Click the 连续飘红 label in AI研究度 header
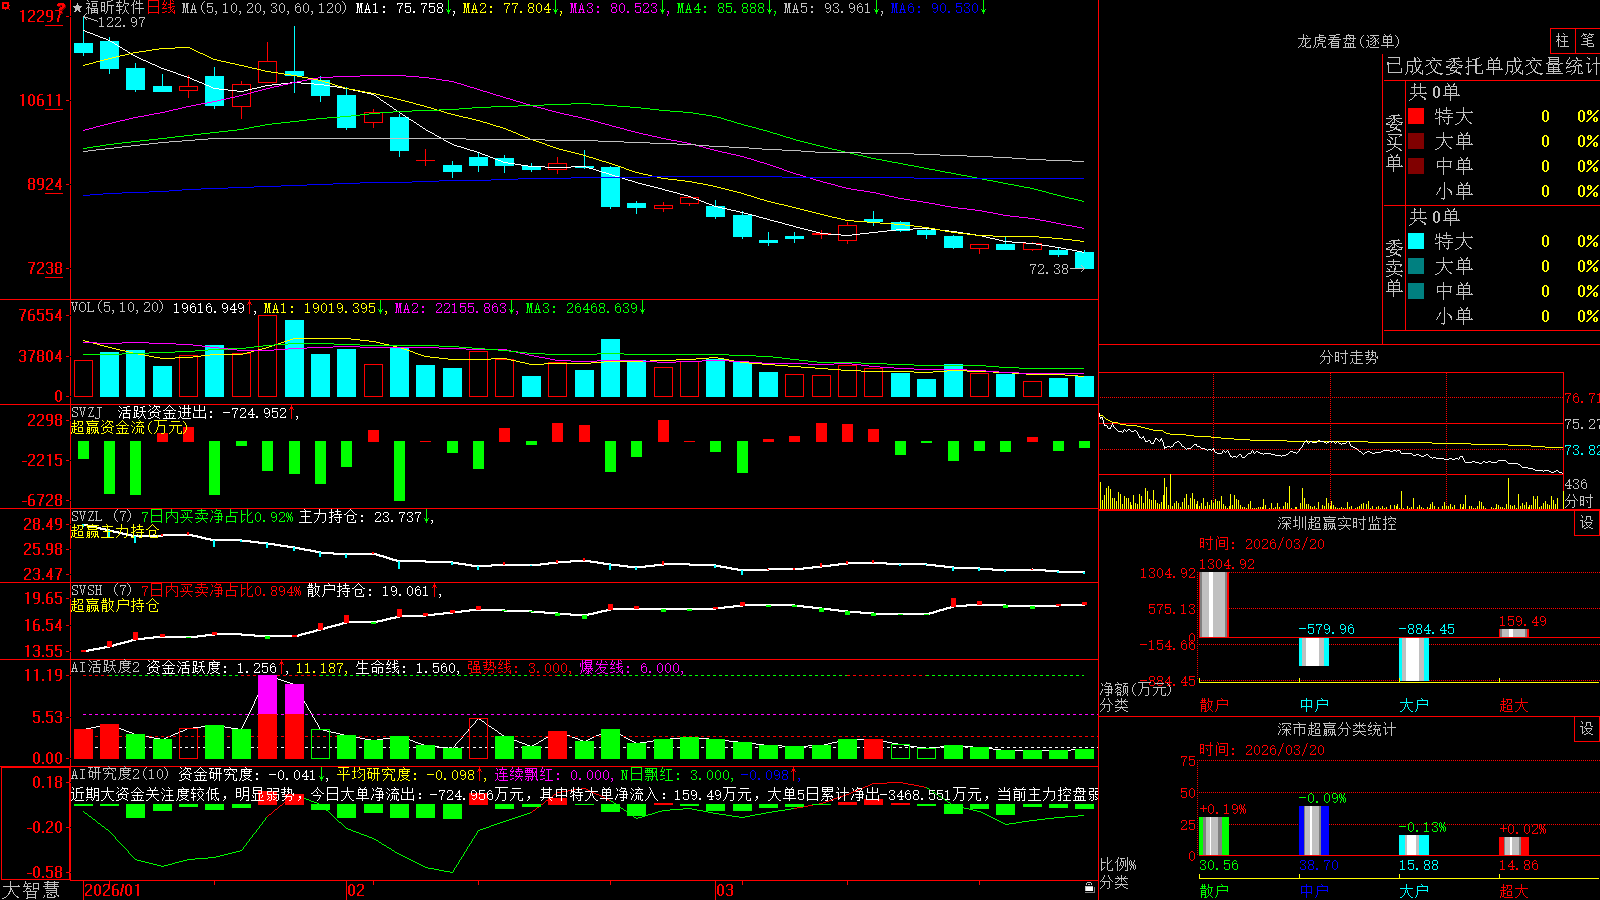This screenshot has height=900, width=1600. tap(528, 774)
